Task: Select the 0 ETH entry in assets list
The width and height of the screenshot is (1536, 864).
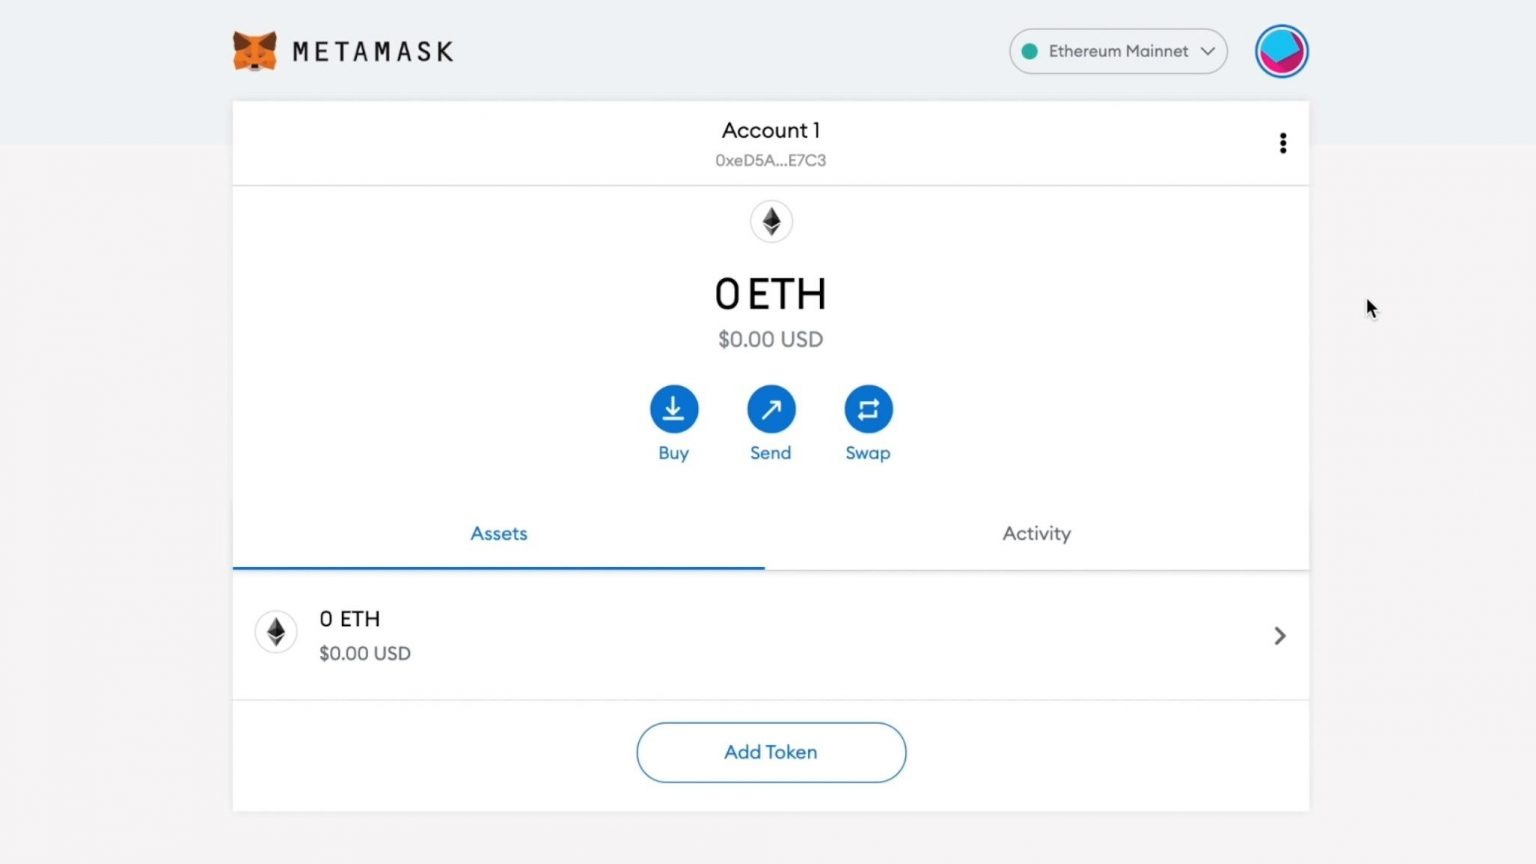Action: (x=350, y=619)
